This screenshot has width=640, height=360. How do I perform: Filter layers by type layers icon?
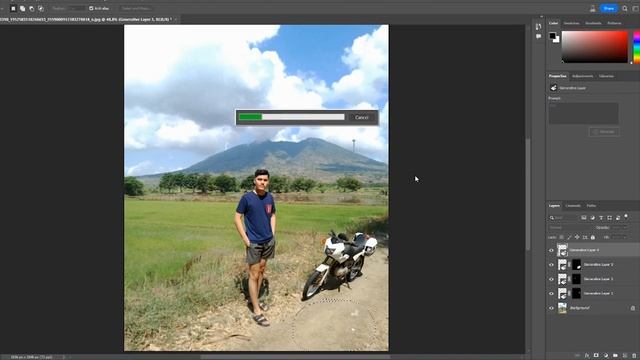pyautogui.click(x=601, y=218)
